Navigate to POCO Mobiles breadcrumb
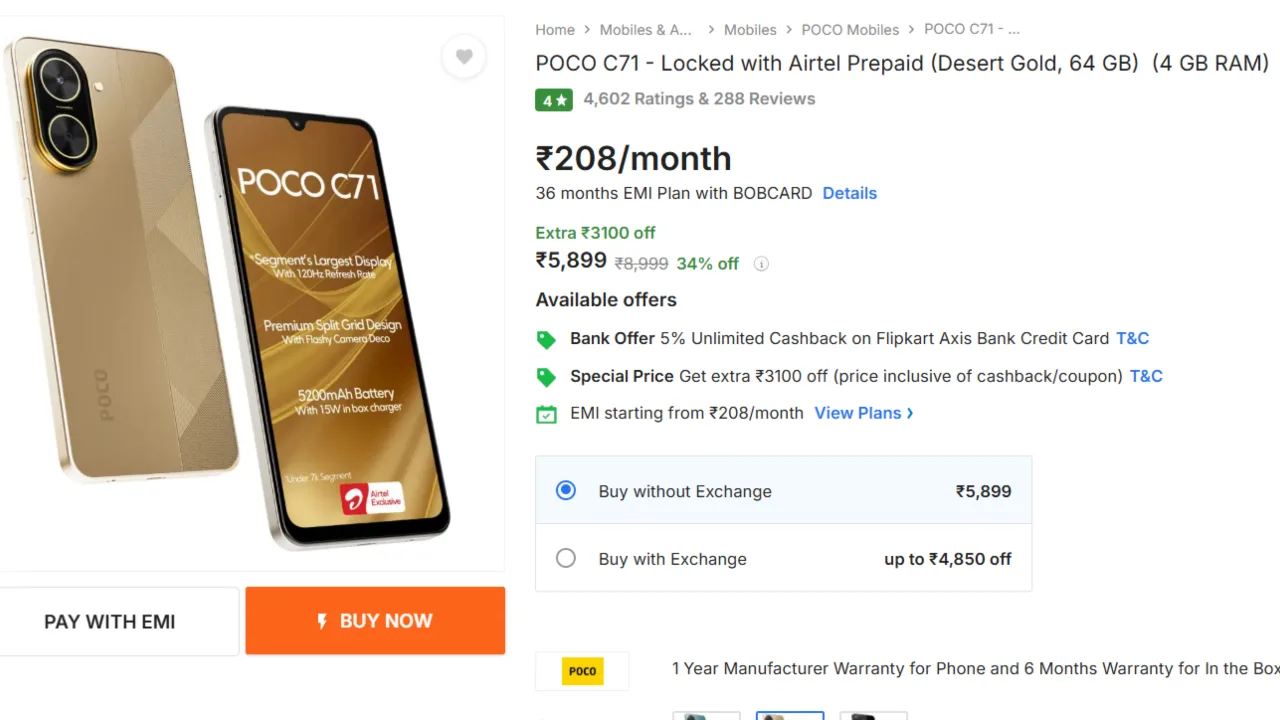This screenshot has height=720, width=1280. point(850,30)
